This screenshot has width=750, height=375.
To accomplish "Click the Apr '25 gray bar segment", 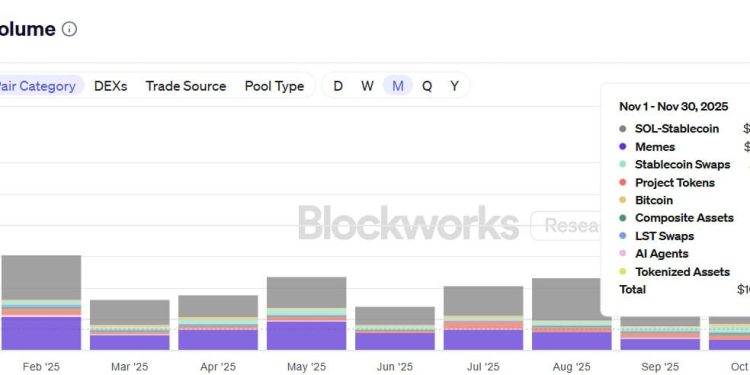I will tap(218, 306).
